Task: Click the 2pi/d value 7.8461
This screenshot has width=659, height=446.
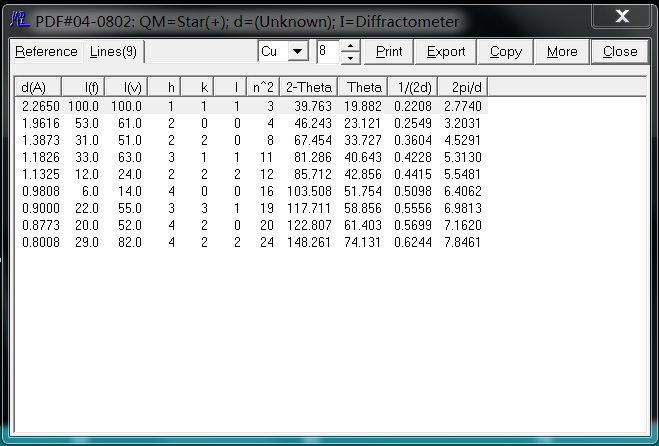Action: [x=463, y=243]
